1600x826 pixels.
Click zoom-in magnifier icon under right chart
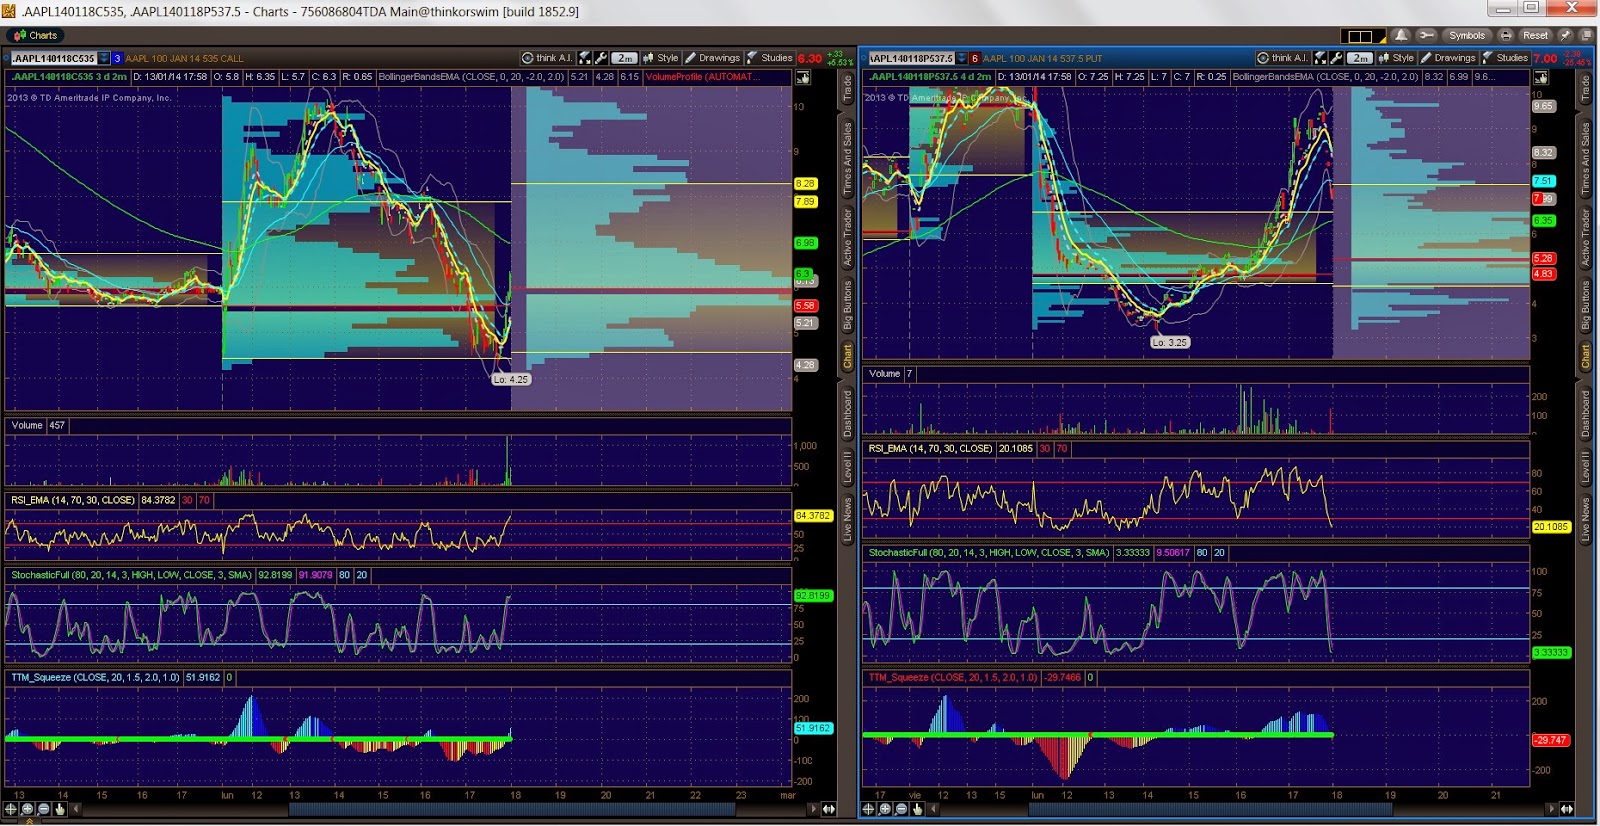pyautogui.click(x=884, y=809)
